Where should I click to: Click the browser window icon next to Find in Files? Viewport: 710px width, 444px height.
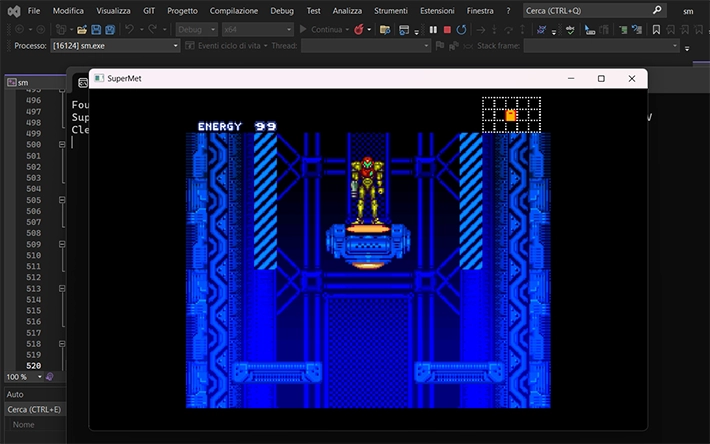click(404, 30)
